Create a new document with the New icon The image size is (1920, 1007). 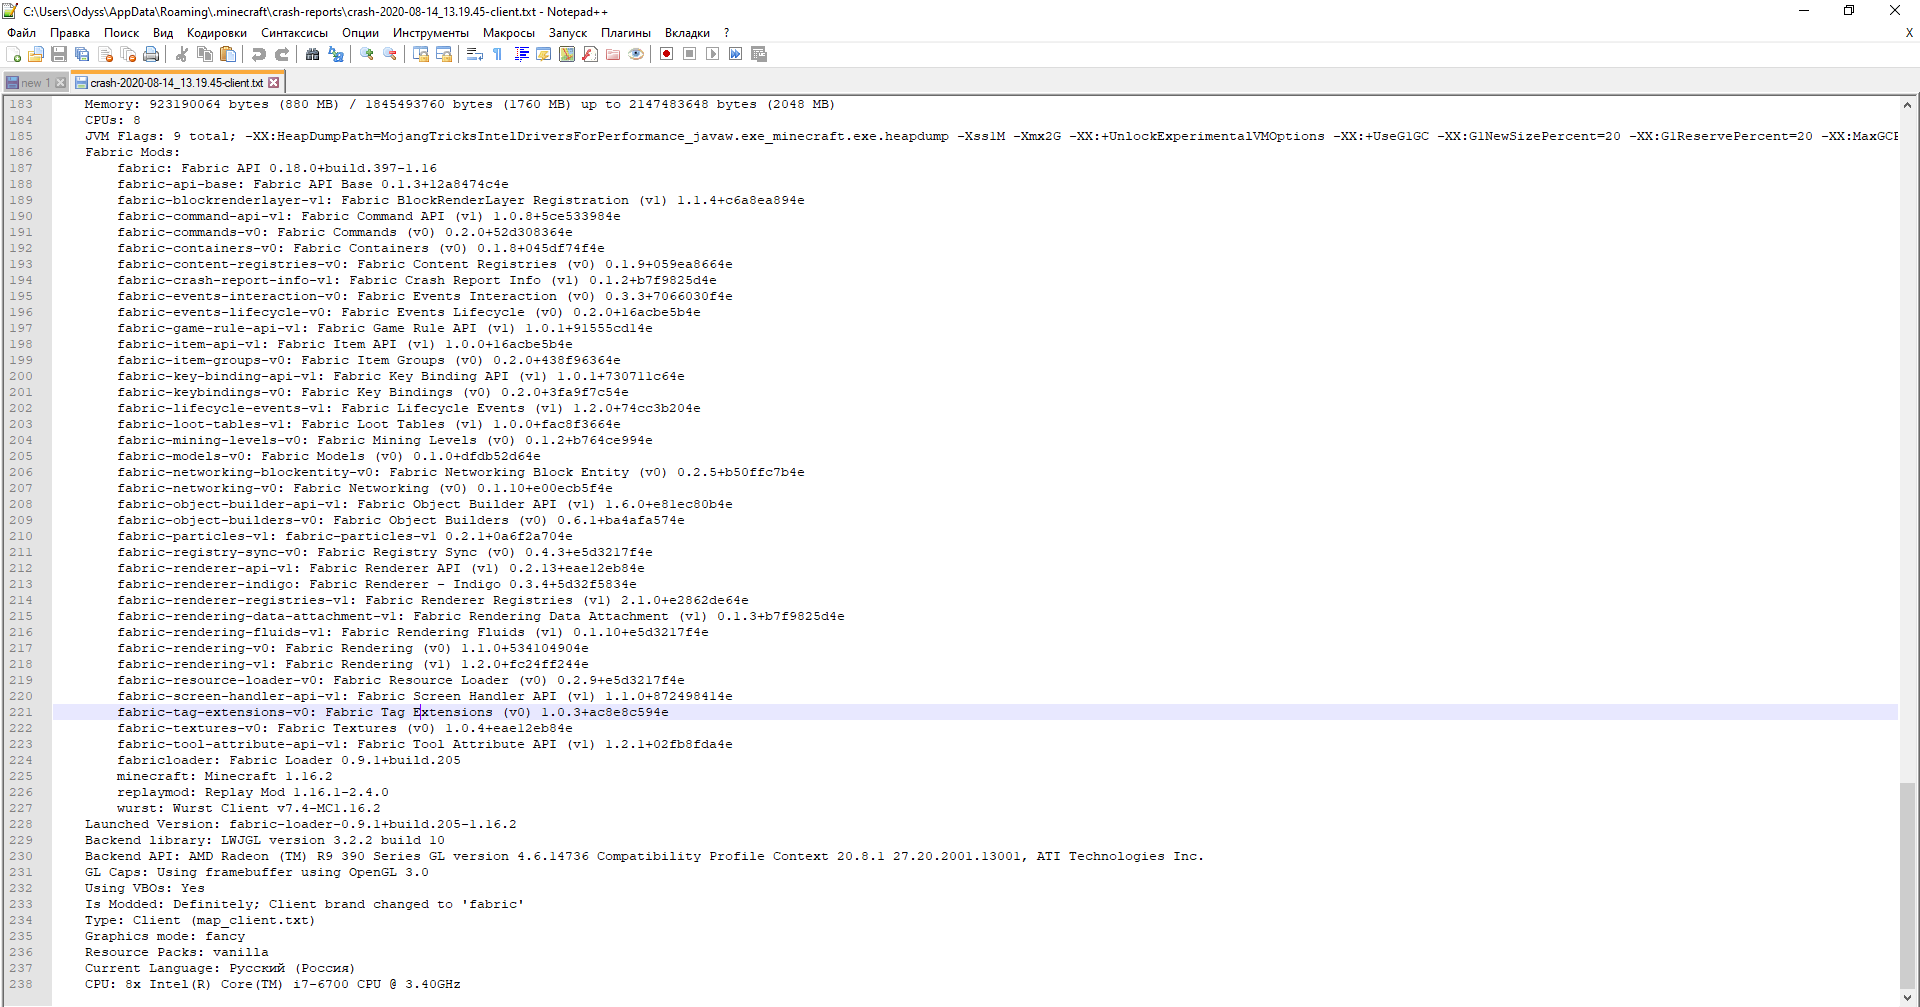coord(14,54)
